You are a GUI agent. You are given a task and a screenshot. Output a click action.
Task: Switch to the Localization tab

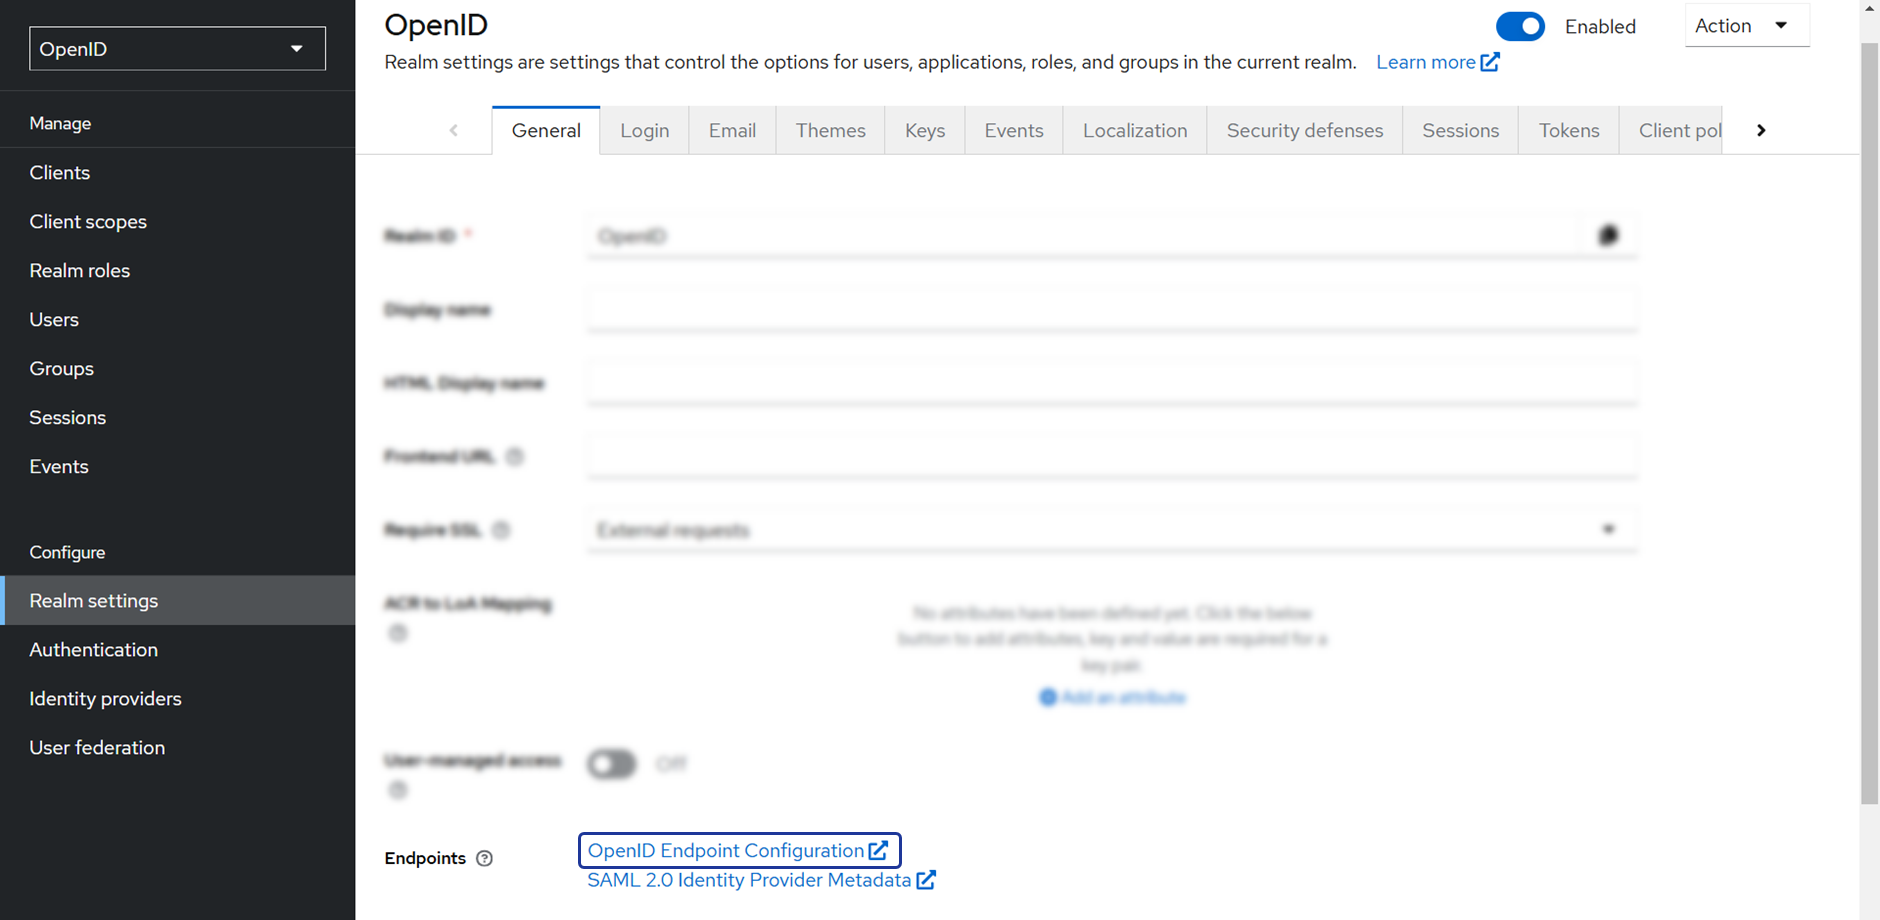click(1135, 130)
